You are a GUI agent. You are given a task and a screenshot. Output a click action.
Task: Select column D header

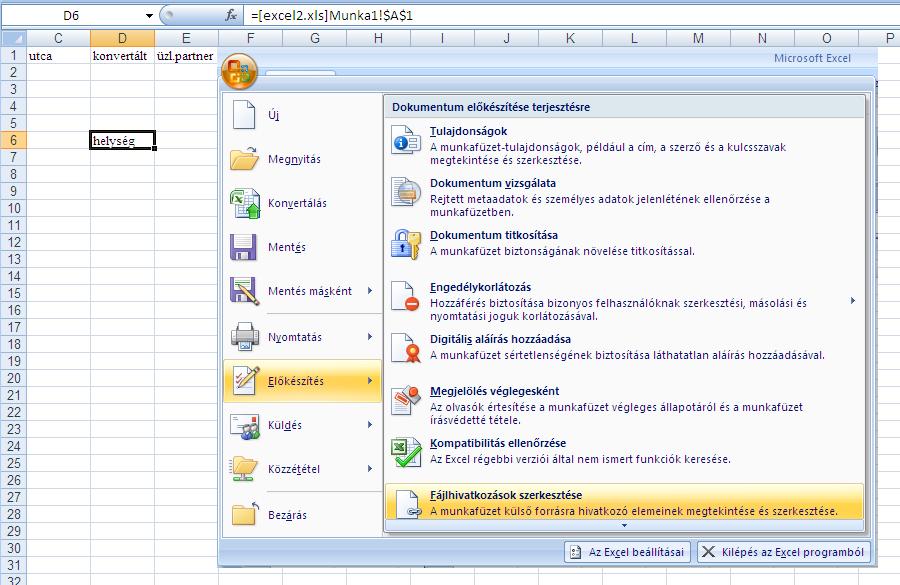122,38
